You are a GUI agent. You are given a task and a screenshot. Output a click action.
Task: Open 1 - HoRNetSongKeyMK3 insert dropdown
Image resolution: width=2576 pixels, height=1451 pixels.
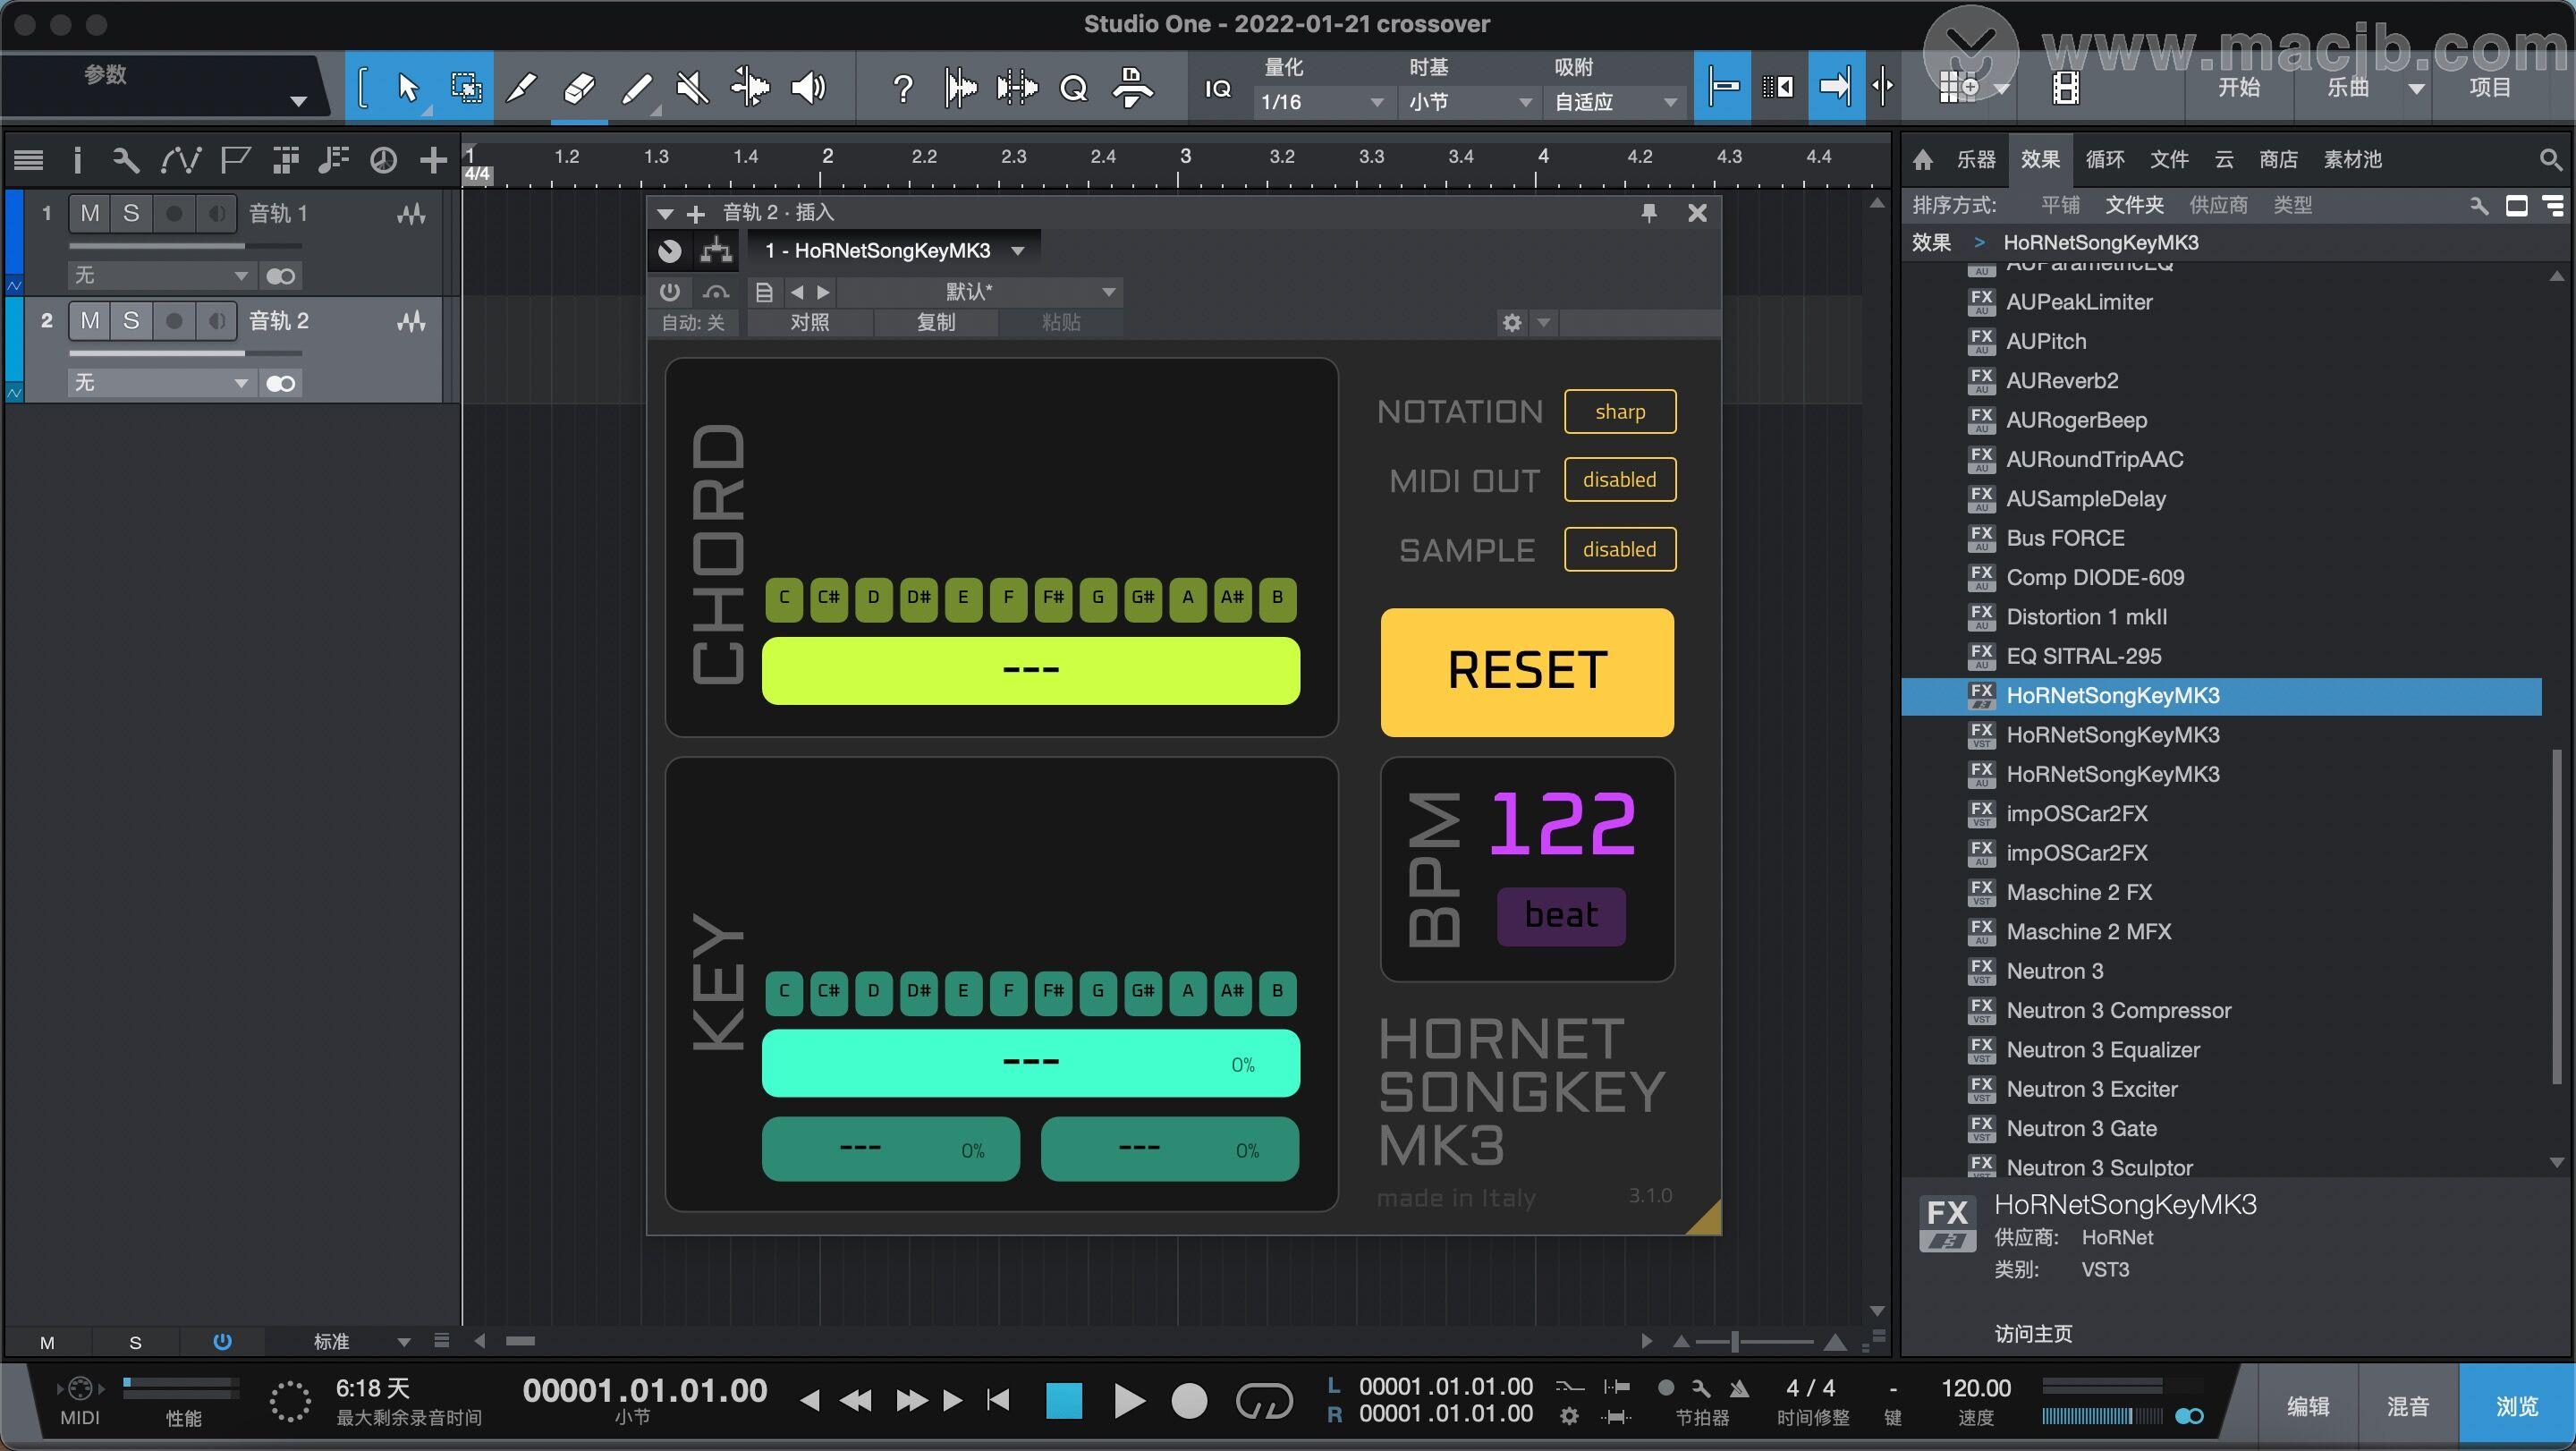point(894,251)
